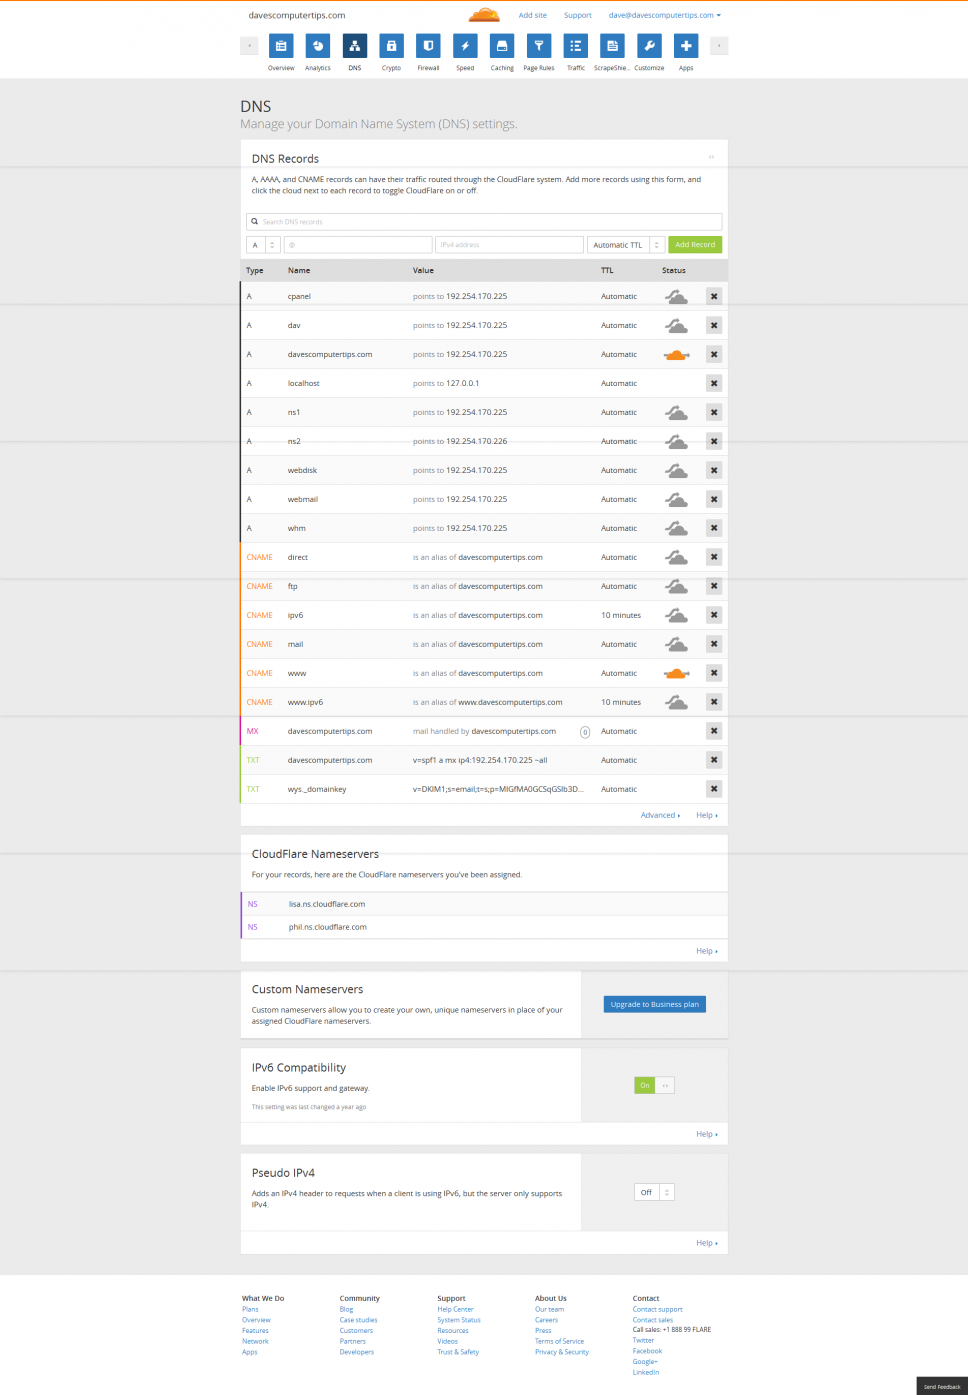Open the Analytics section icon
Viewport: 968px width, 1395px height.
click(x=318, y=46)
